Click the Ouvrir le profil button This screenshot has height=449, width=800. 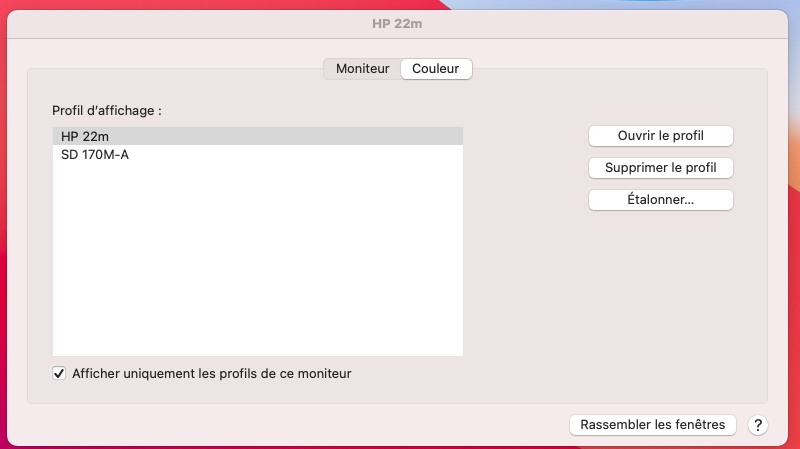[661, 136]
